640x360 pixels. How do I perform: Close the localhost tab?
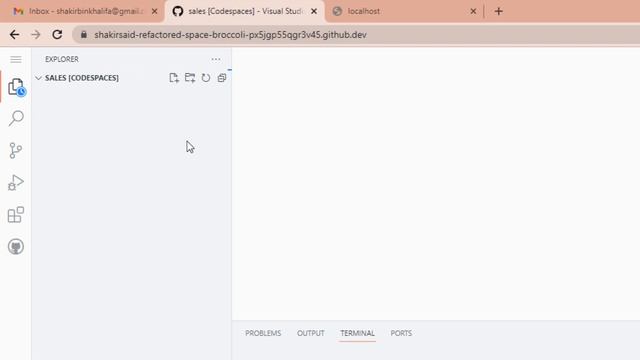(x=473, y=11)
